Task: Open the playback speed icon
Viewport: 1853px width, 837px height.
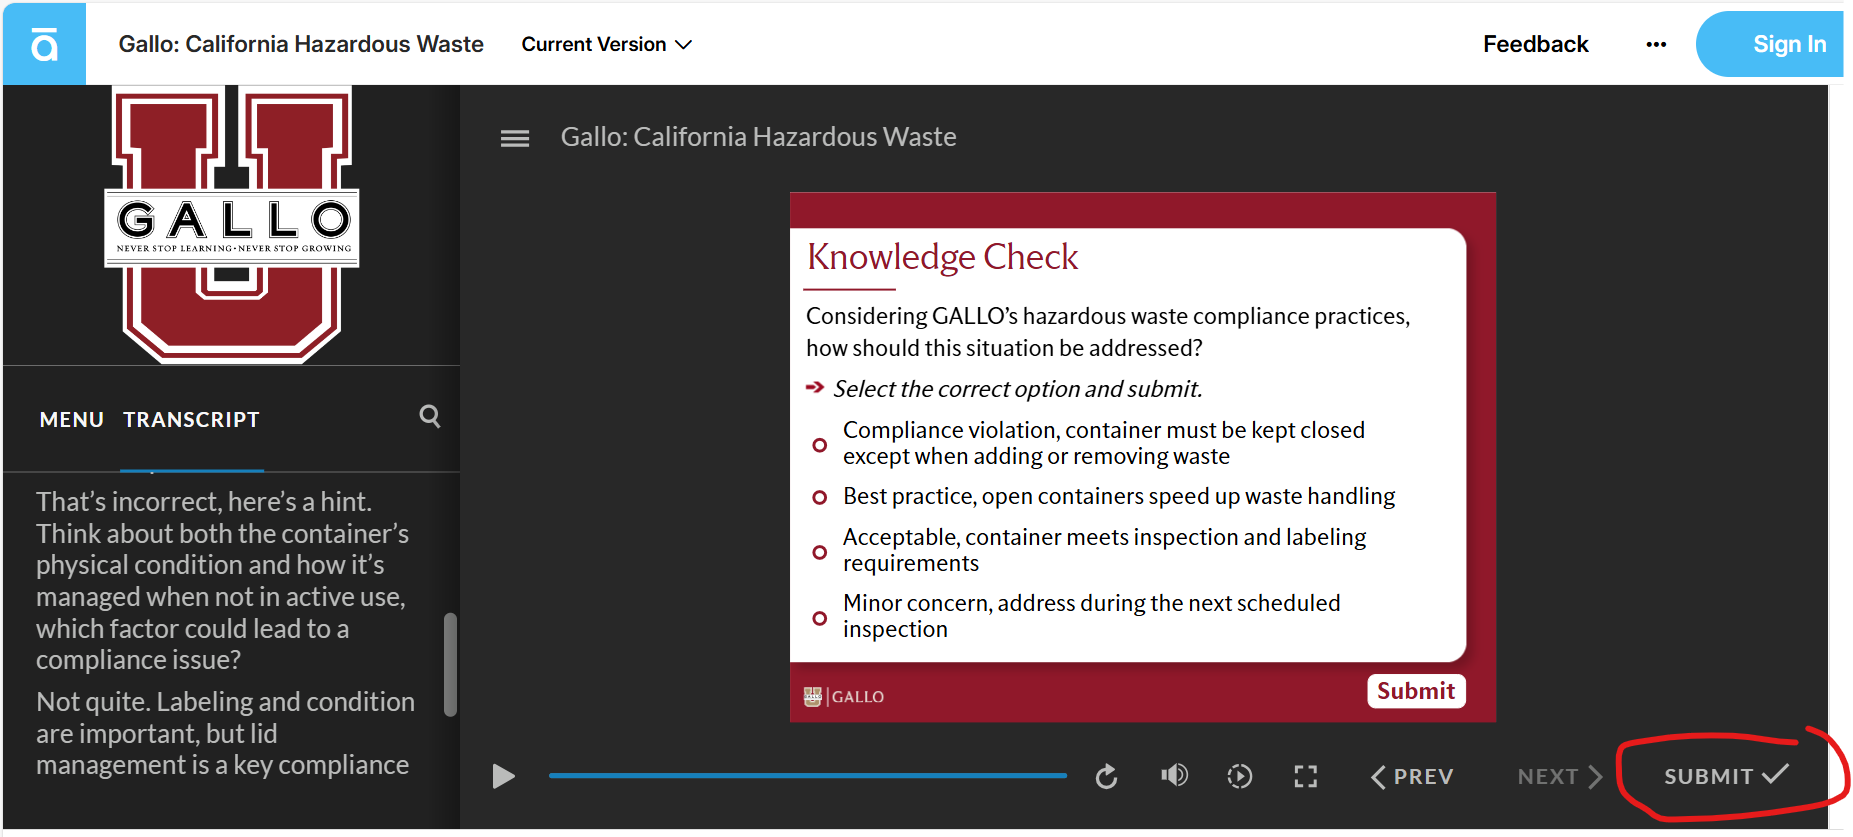Action: click(1240, 776)
